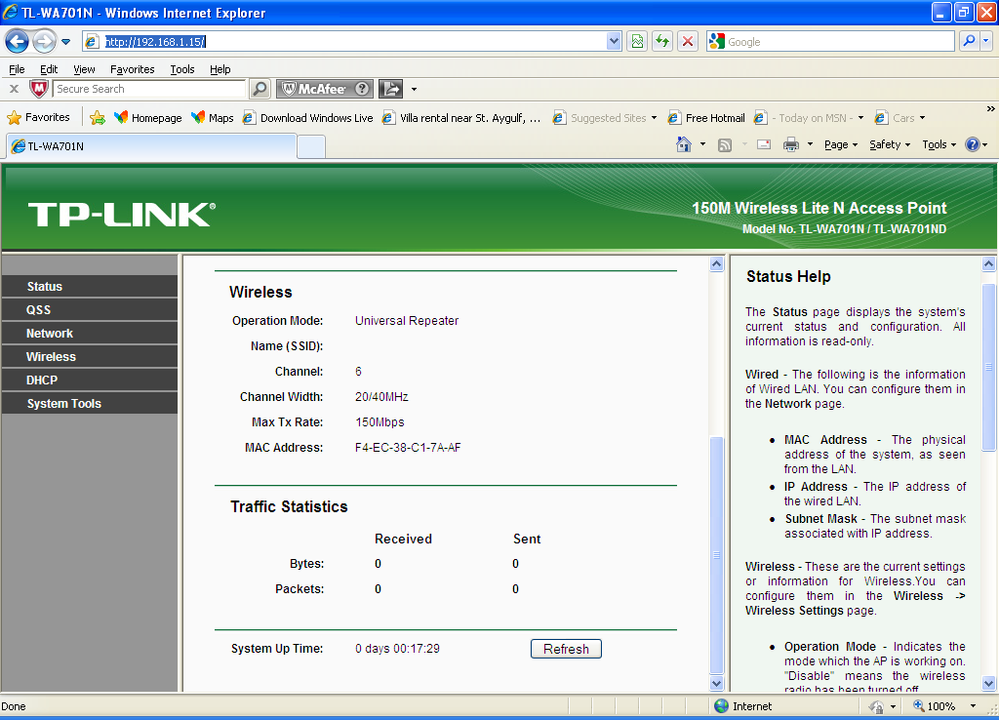
Task: Click the Refresh button beside System Up Time
Action: pos(566,649)
